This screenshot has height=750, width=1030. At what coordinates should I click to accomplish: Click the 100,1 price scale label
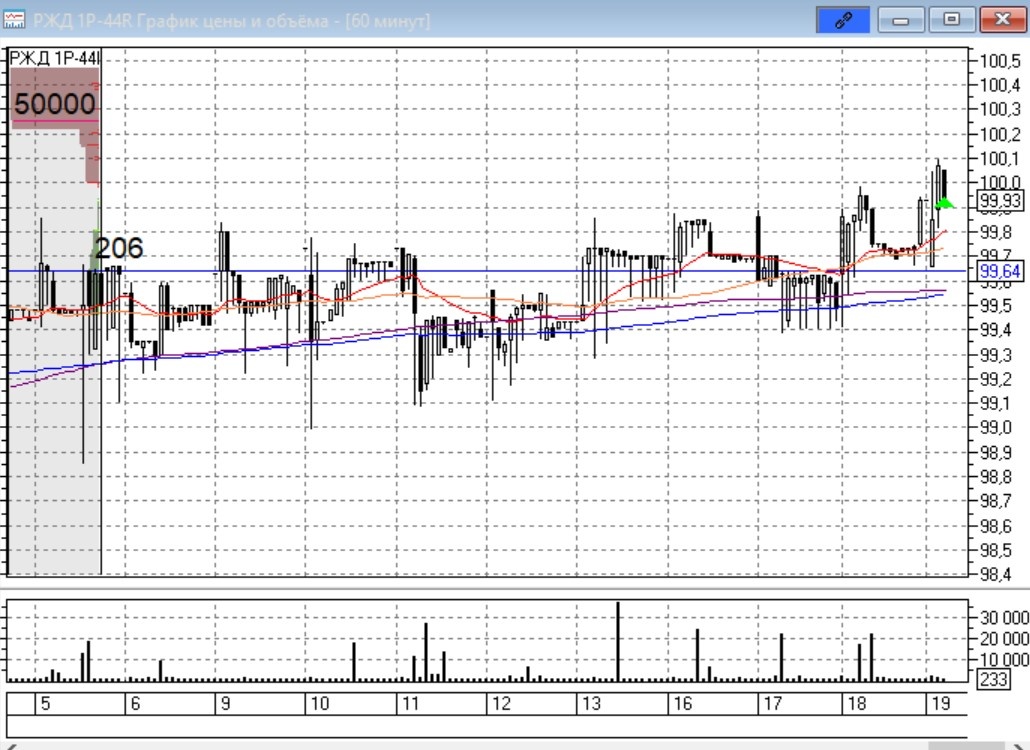[x=1000, y=158]
